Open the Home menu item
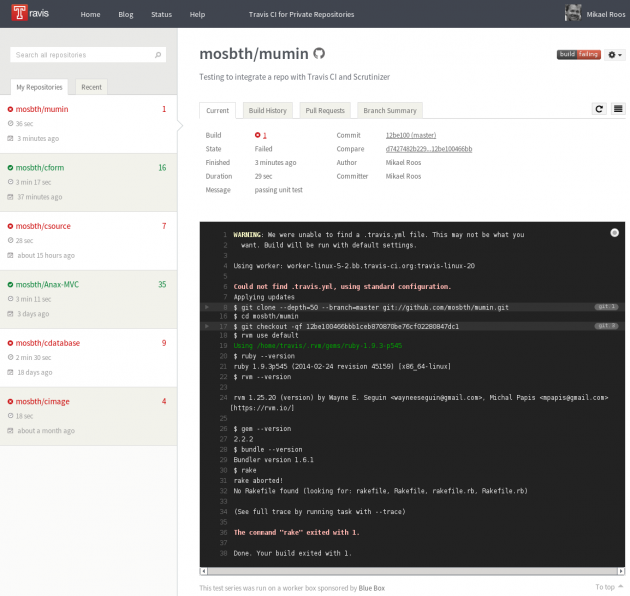This screenshot has width=630, height=596. 90,14
